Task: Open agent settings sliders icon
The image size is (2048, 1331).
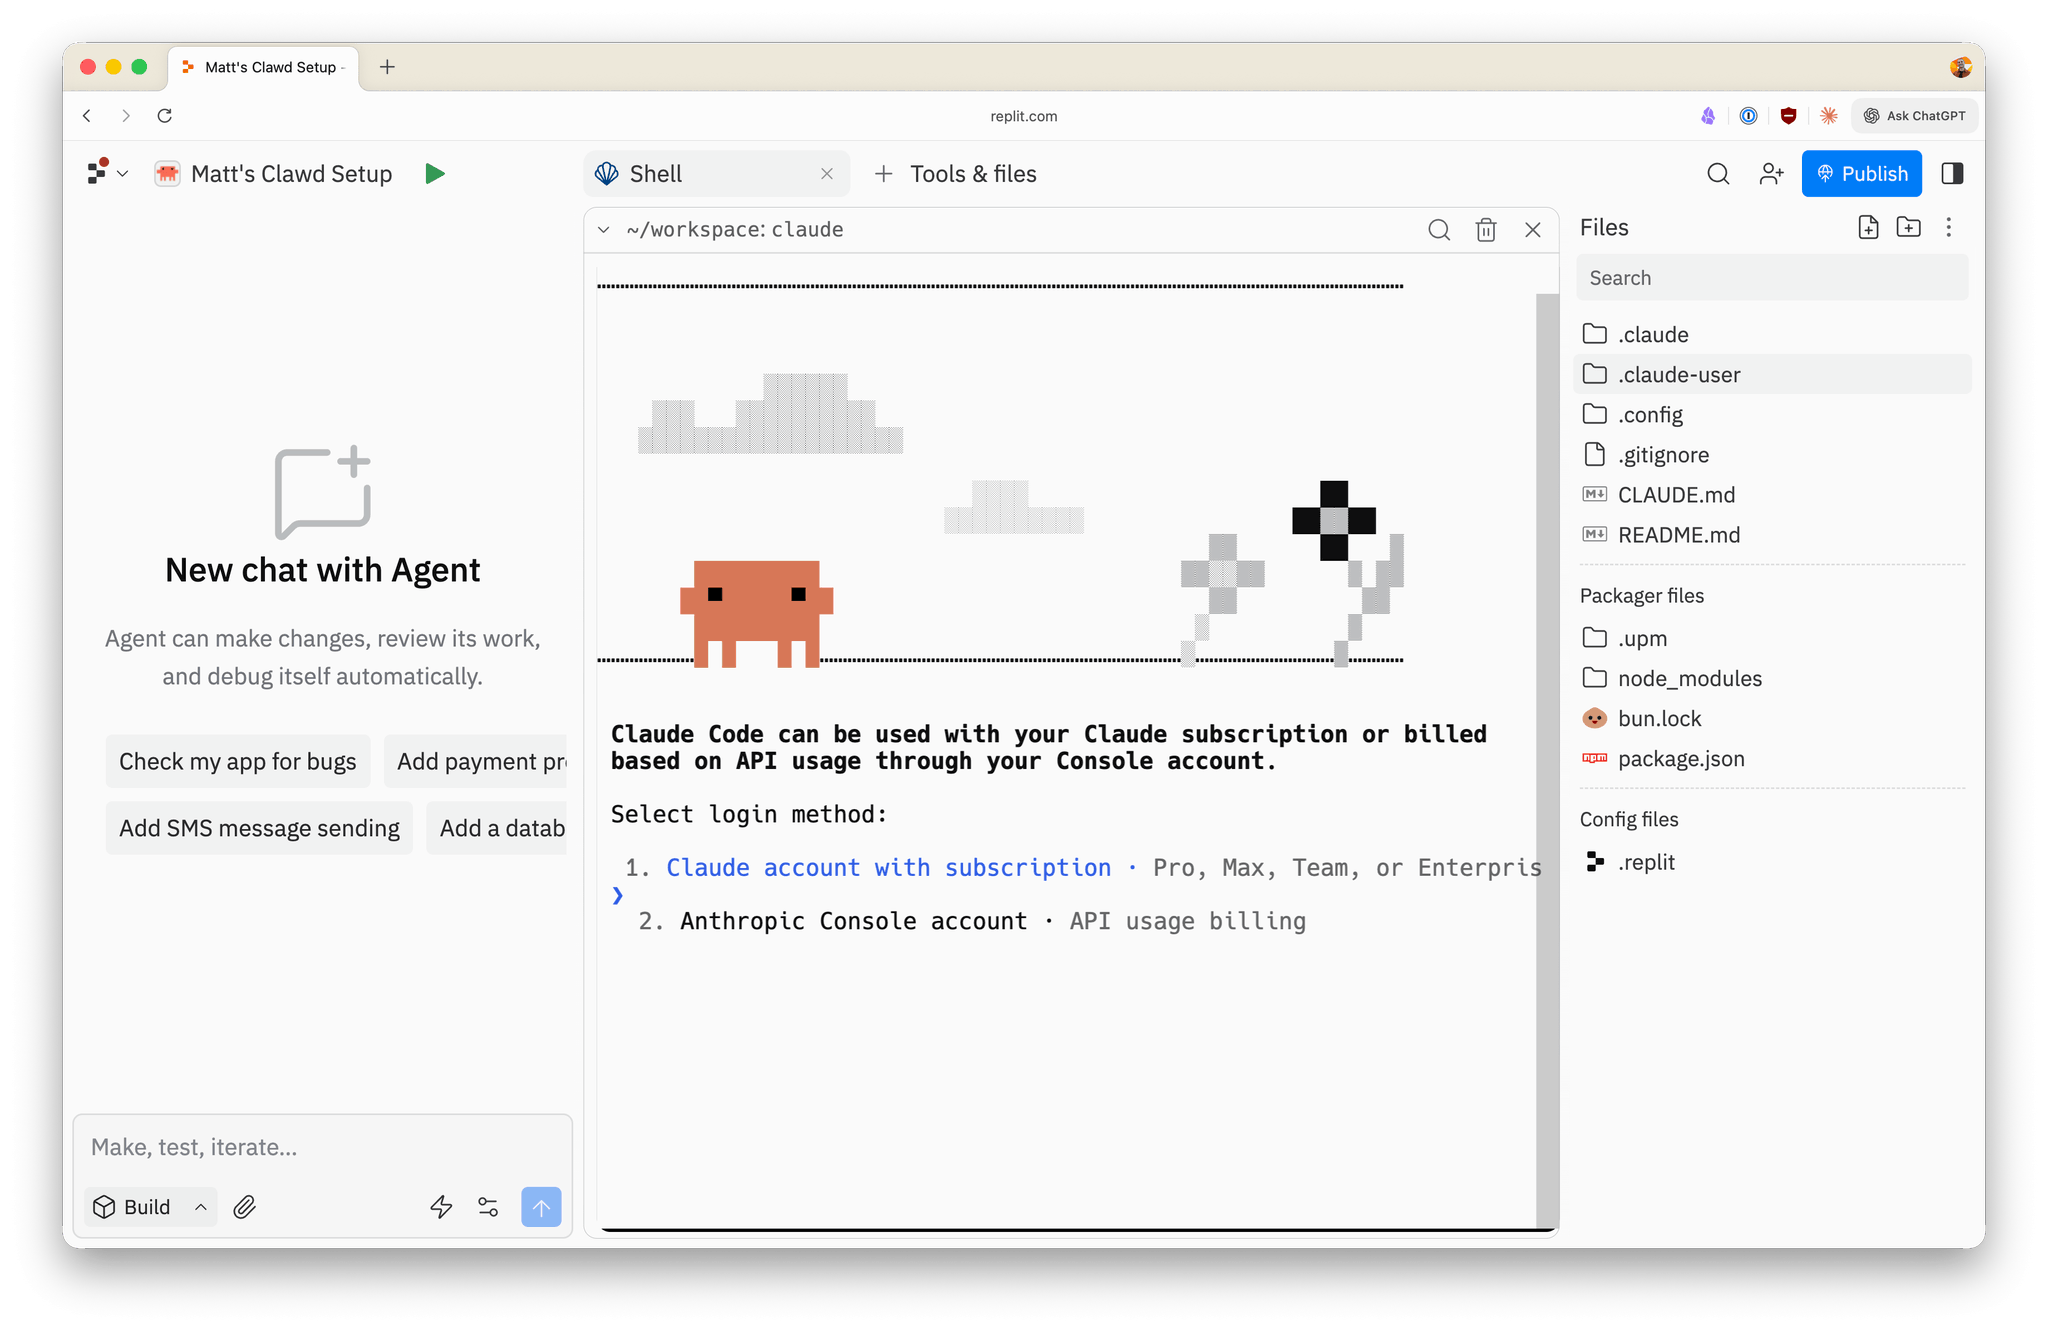Action: coord(488,1207)
